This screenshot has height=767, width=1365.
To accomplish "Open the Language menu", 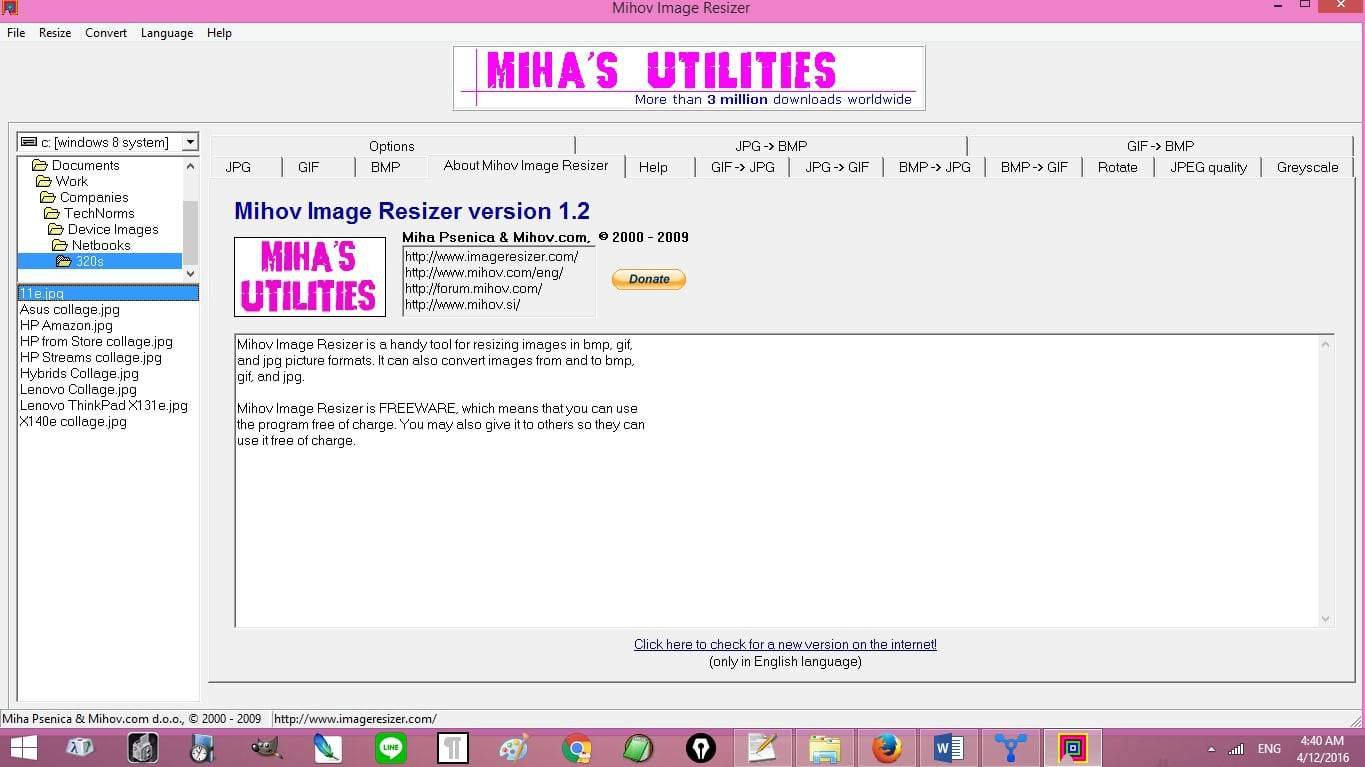I will [x=166, y=33].
